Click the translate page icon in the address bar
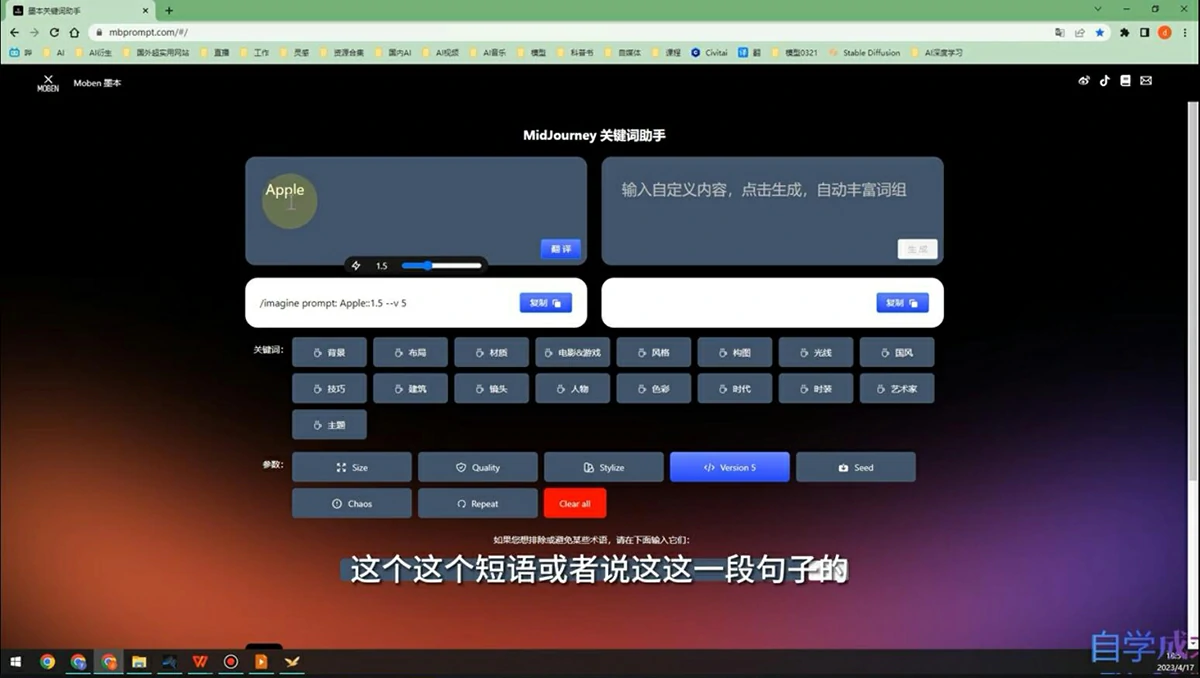Viewport: 1200px width, 678px height. pos(1060,32)
